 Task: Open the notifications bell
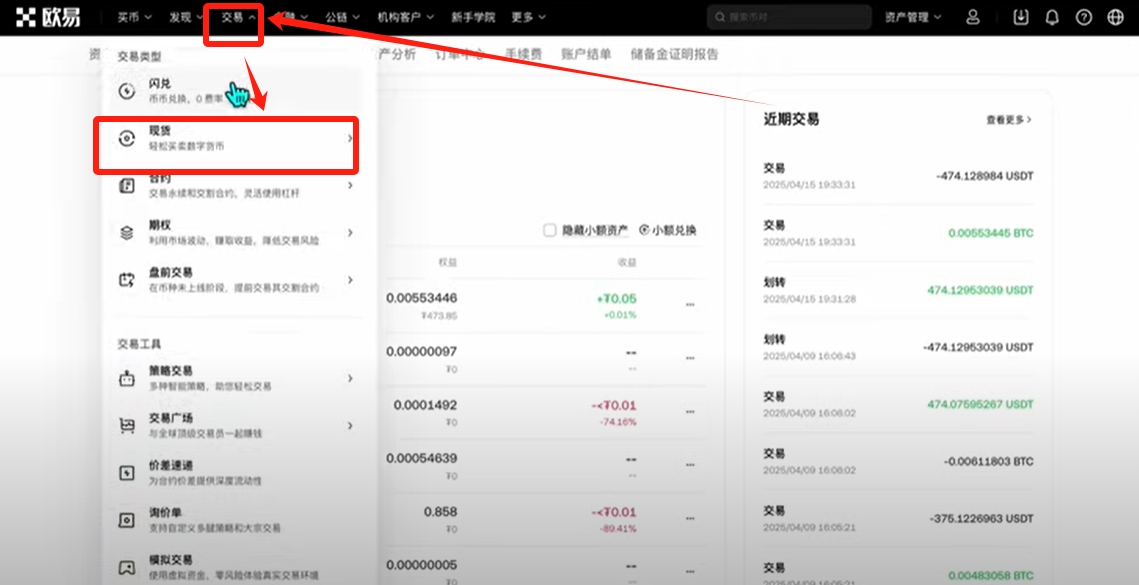(1051, 17)
